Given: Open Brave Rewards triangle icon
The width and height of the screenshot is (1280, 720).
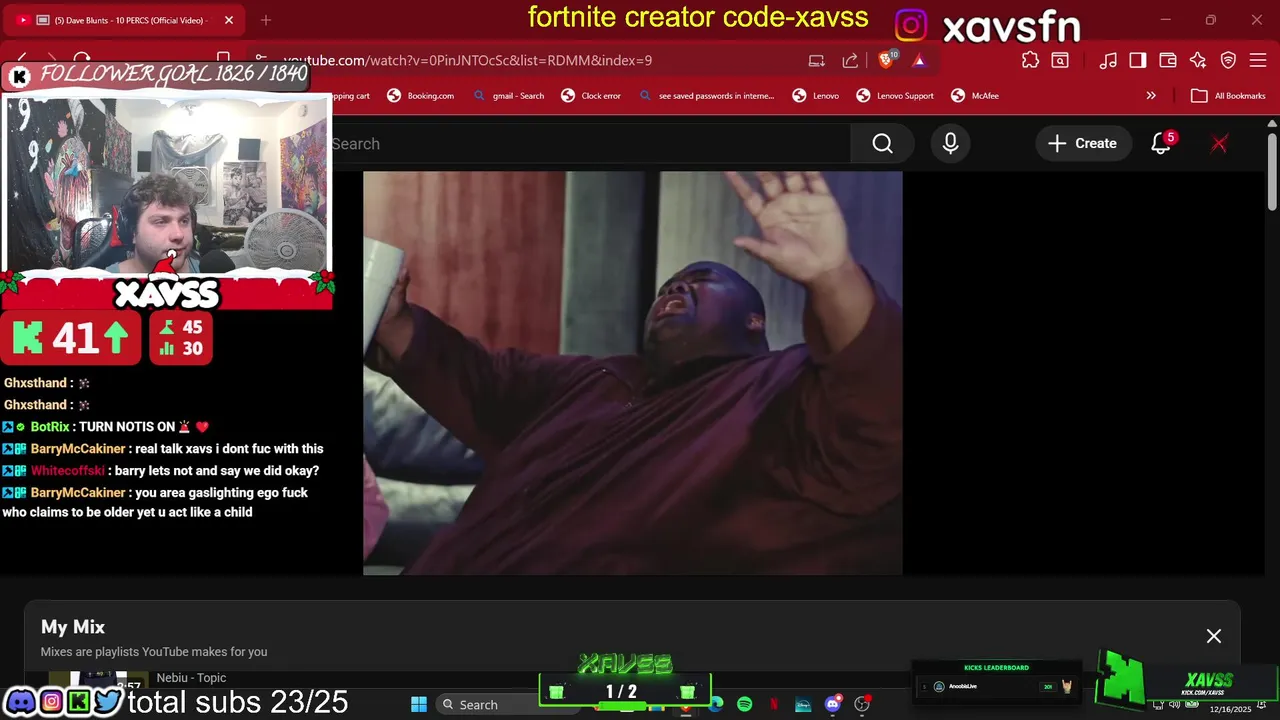Looking at the screenshot, I should point(919,61).
